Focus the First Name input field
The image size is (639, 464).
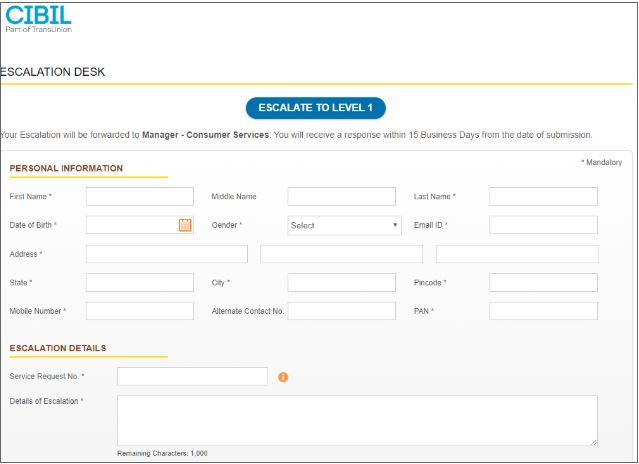(x=140, y=196)
